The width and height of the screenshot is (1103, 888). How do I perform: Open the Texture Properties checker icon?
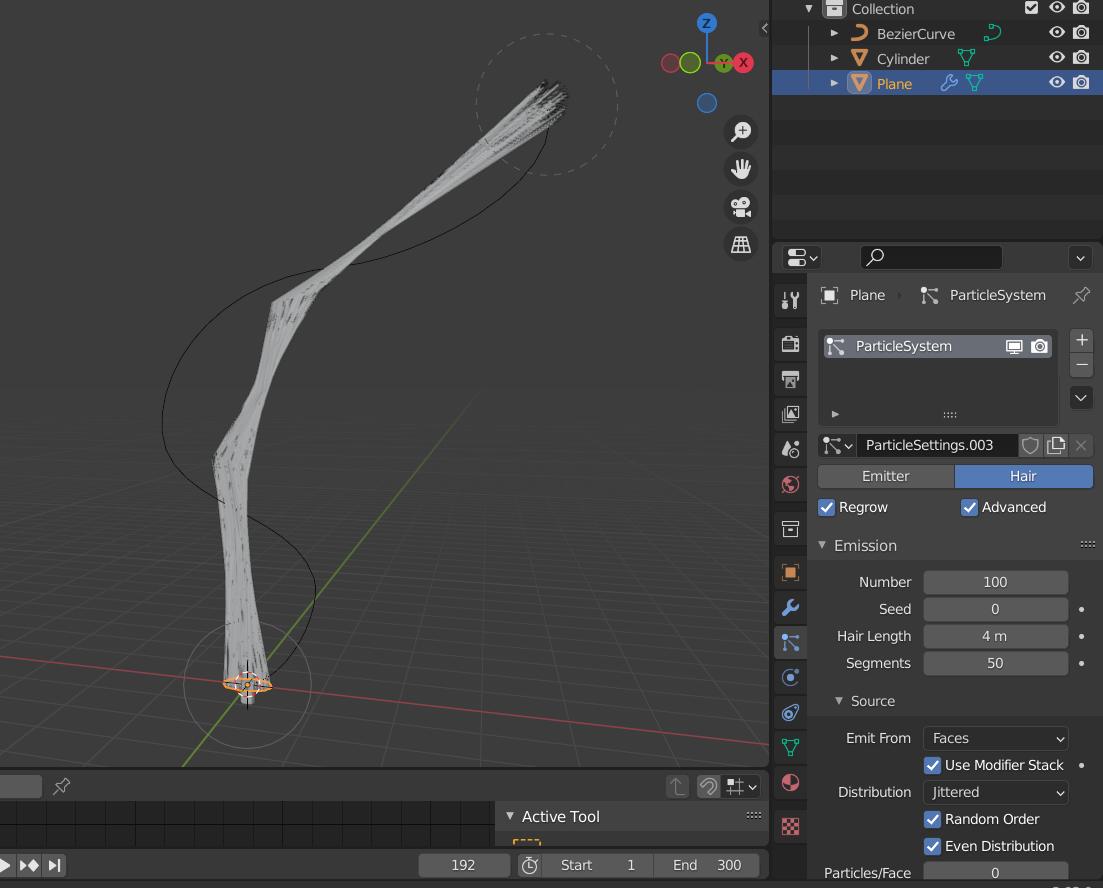pos(790,826)
